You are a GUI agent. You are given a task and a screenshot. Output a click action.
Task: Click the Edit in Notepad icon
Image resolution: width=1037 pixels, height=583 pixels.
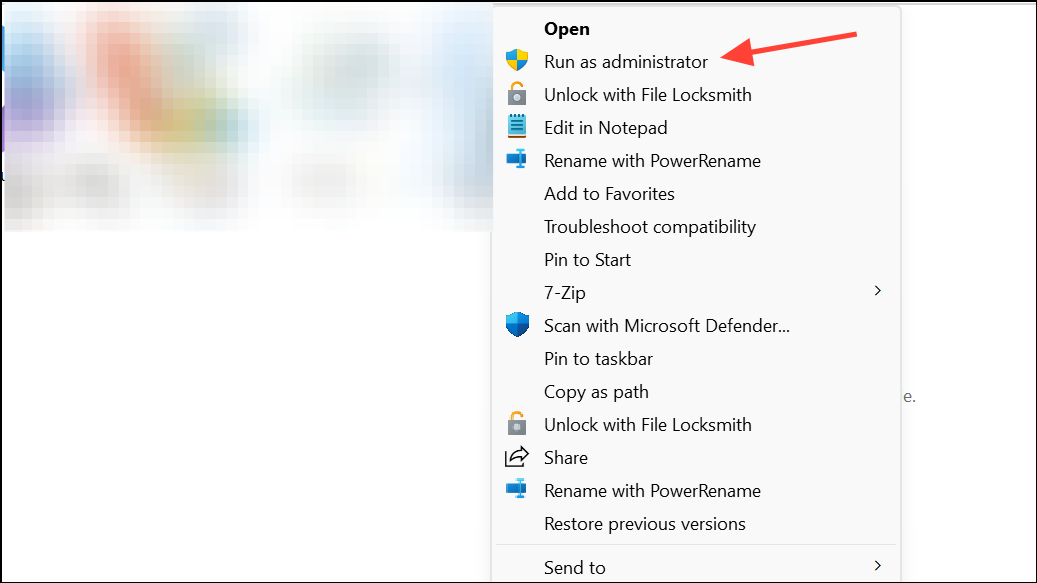pyautogui.click(x=516, y=127)
